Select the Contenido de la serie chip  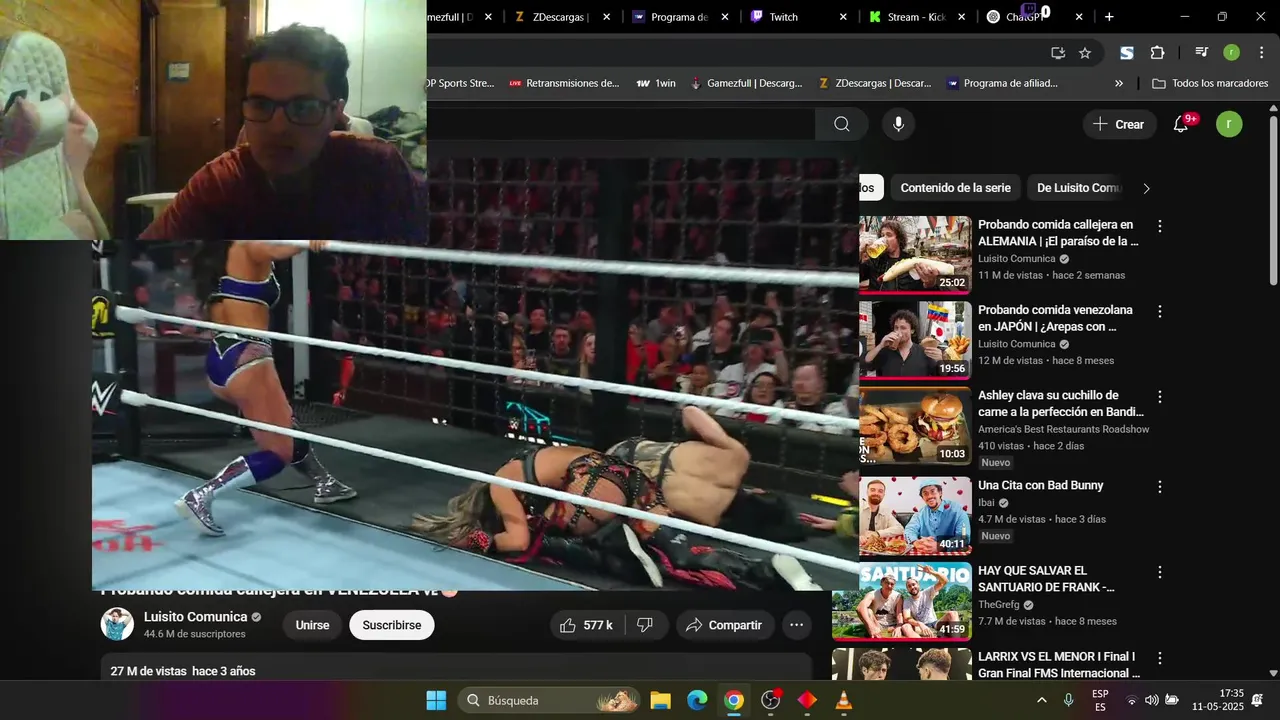[955, 188]
